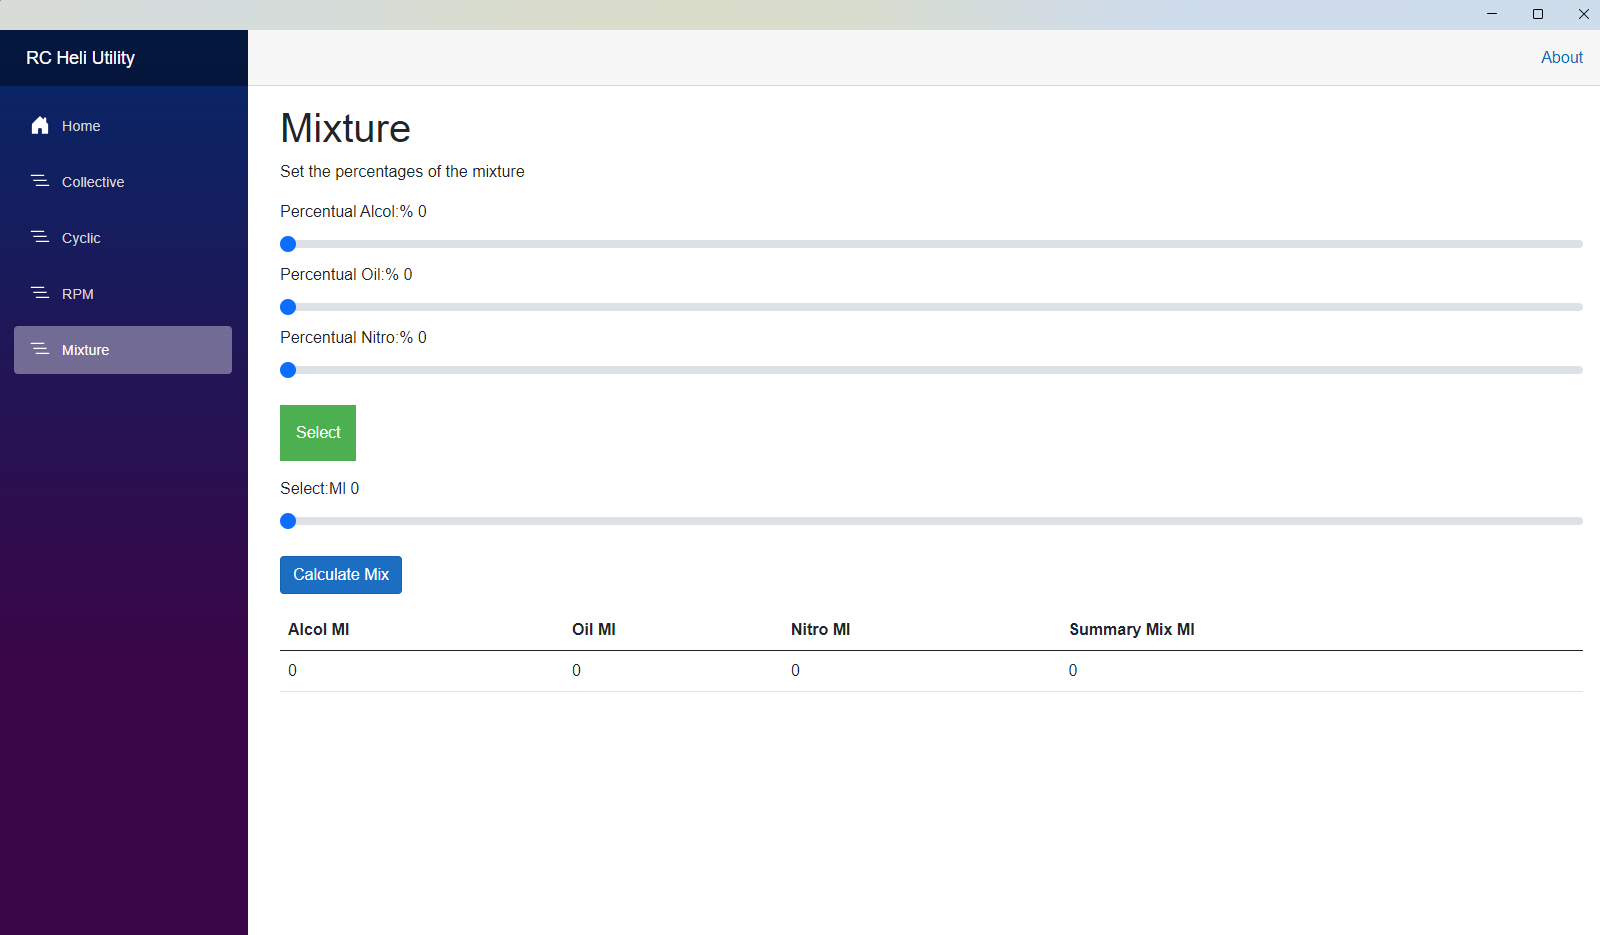Click the Cyclic list icon in sidebar

40,237
